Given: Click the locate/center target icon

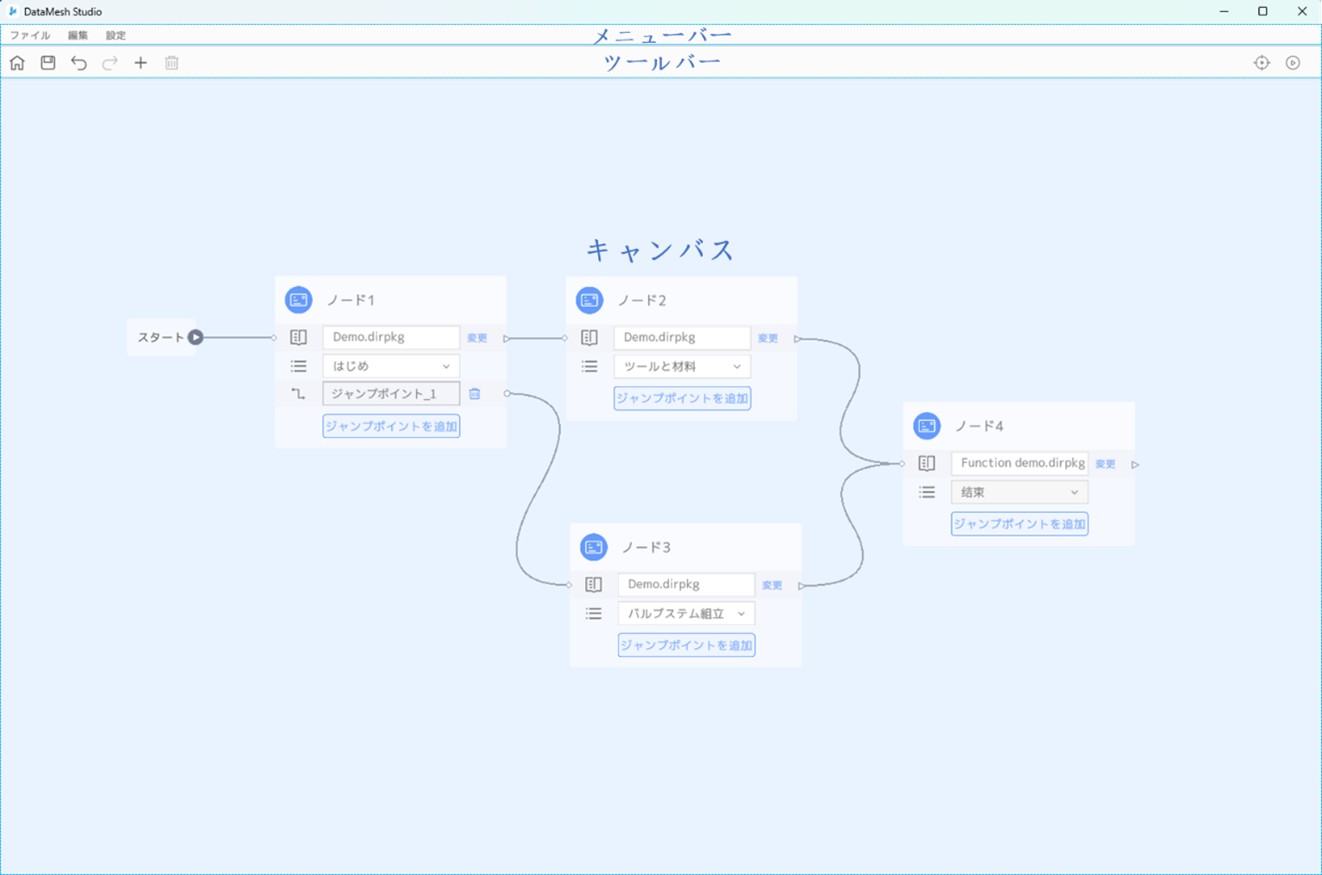Looking at the screenshot, I should [1262, 63].
